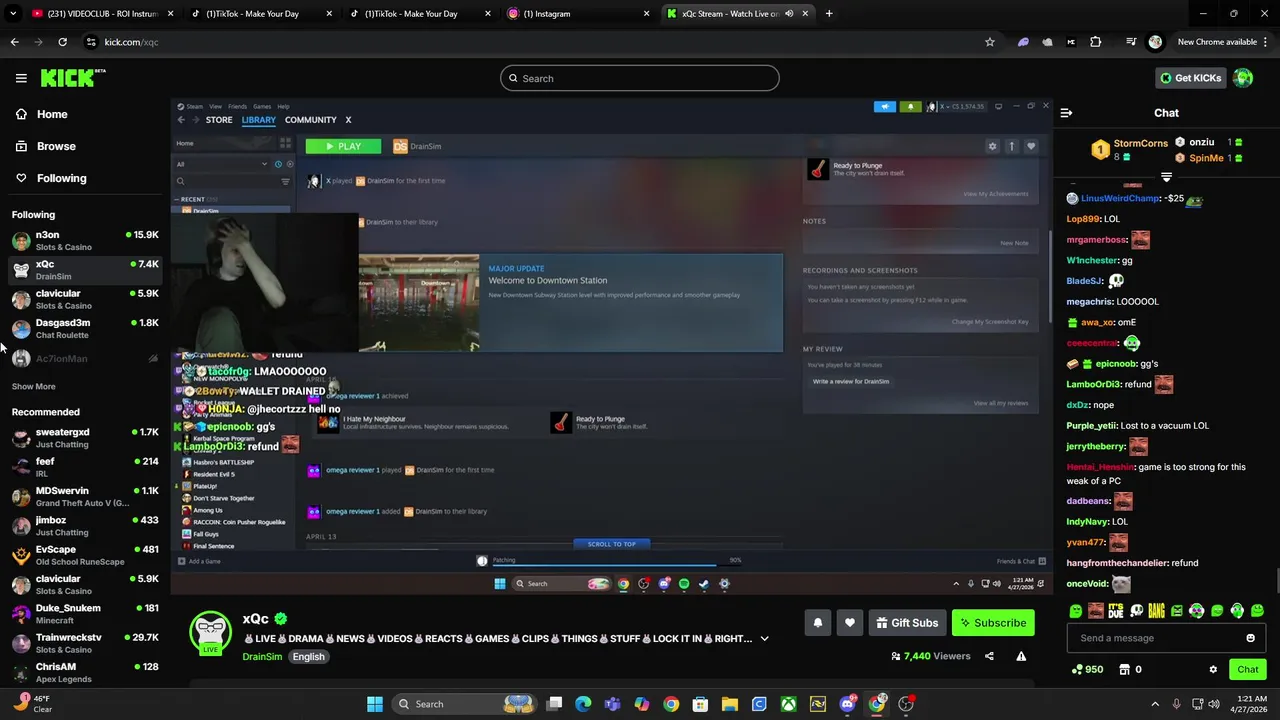1280x720 pixels.
Task: Open clavicular channel in Following list
Action: 84,299
